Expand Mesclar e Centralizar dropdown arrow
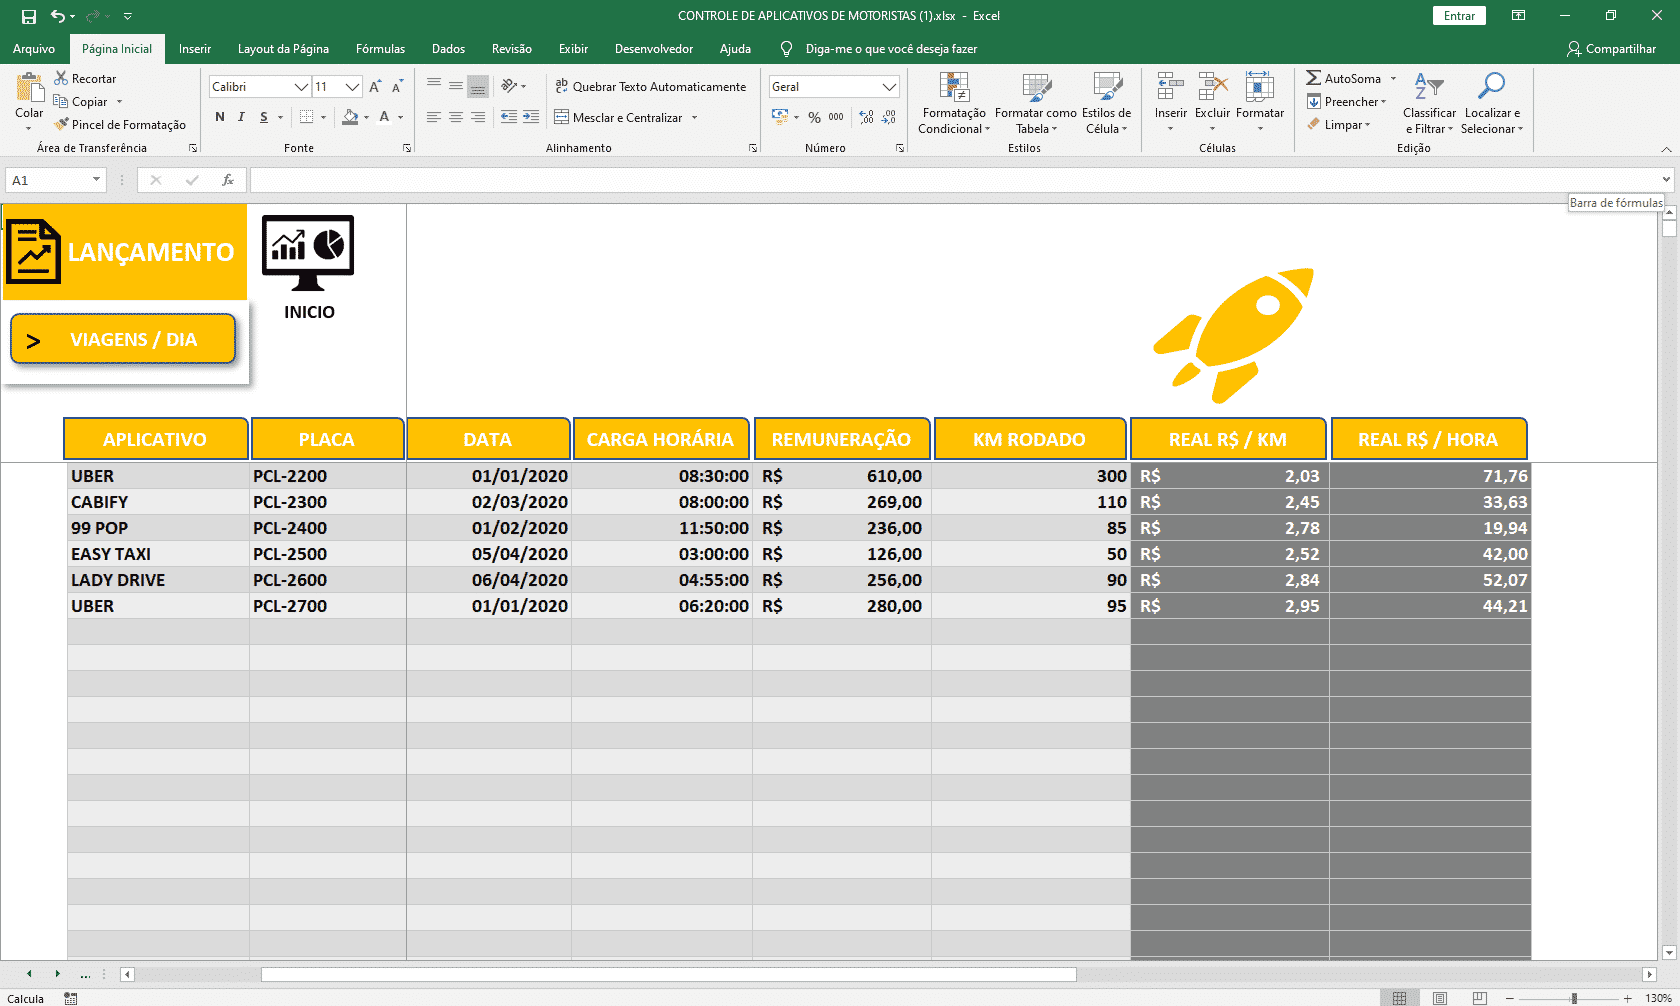 pos(694,118)
